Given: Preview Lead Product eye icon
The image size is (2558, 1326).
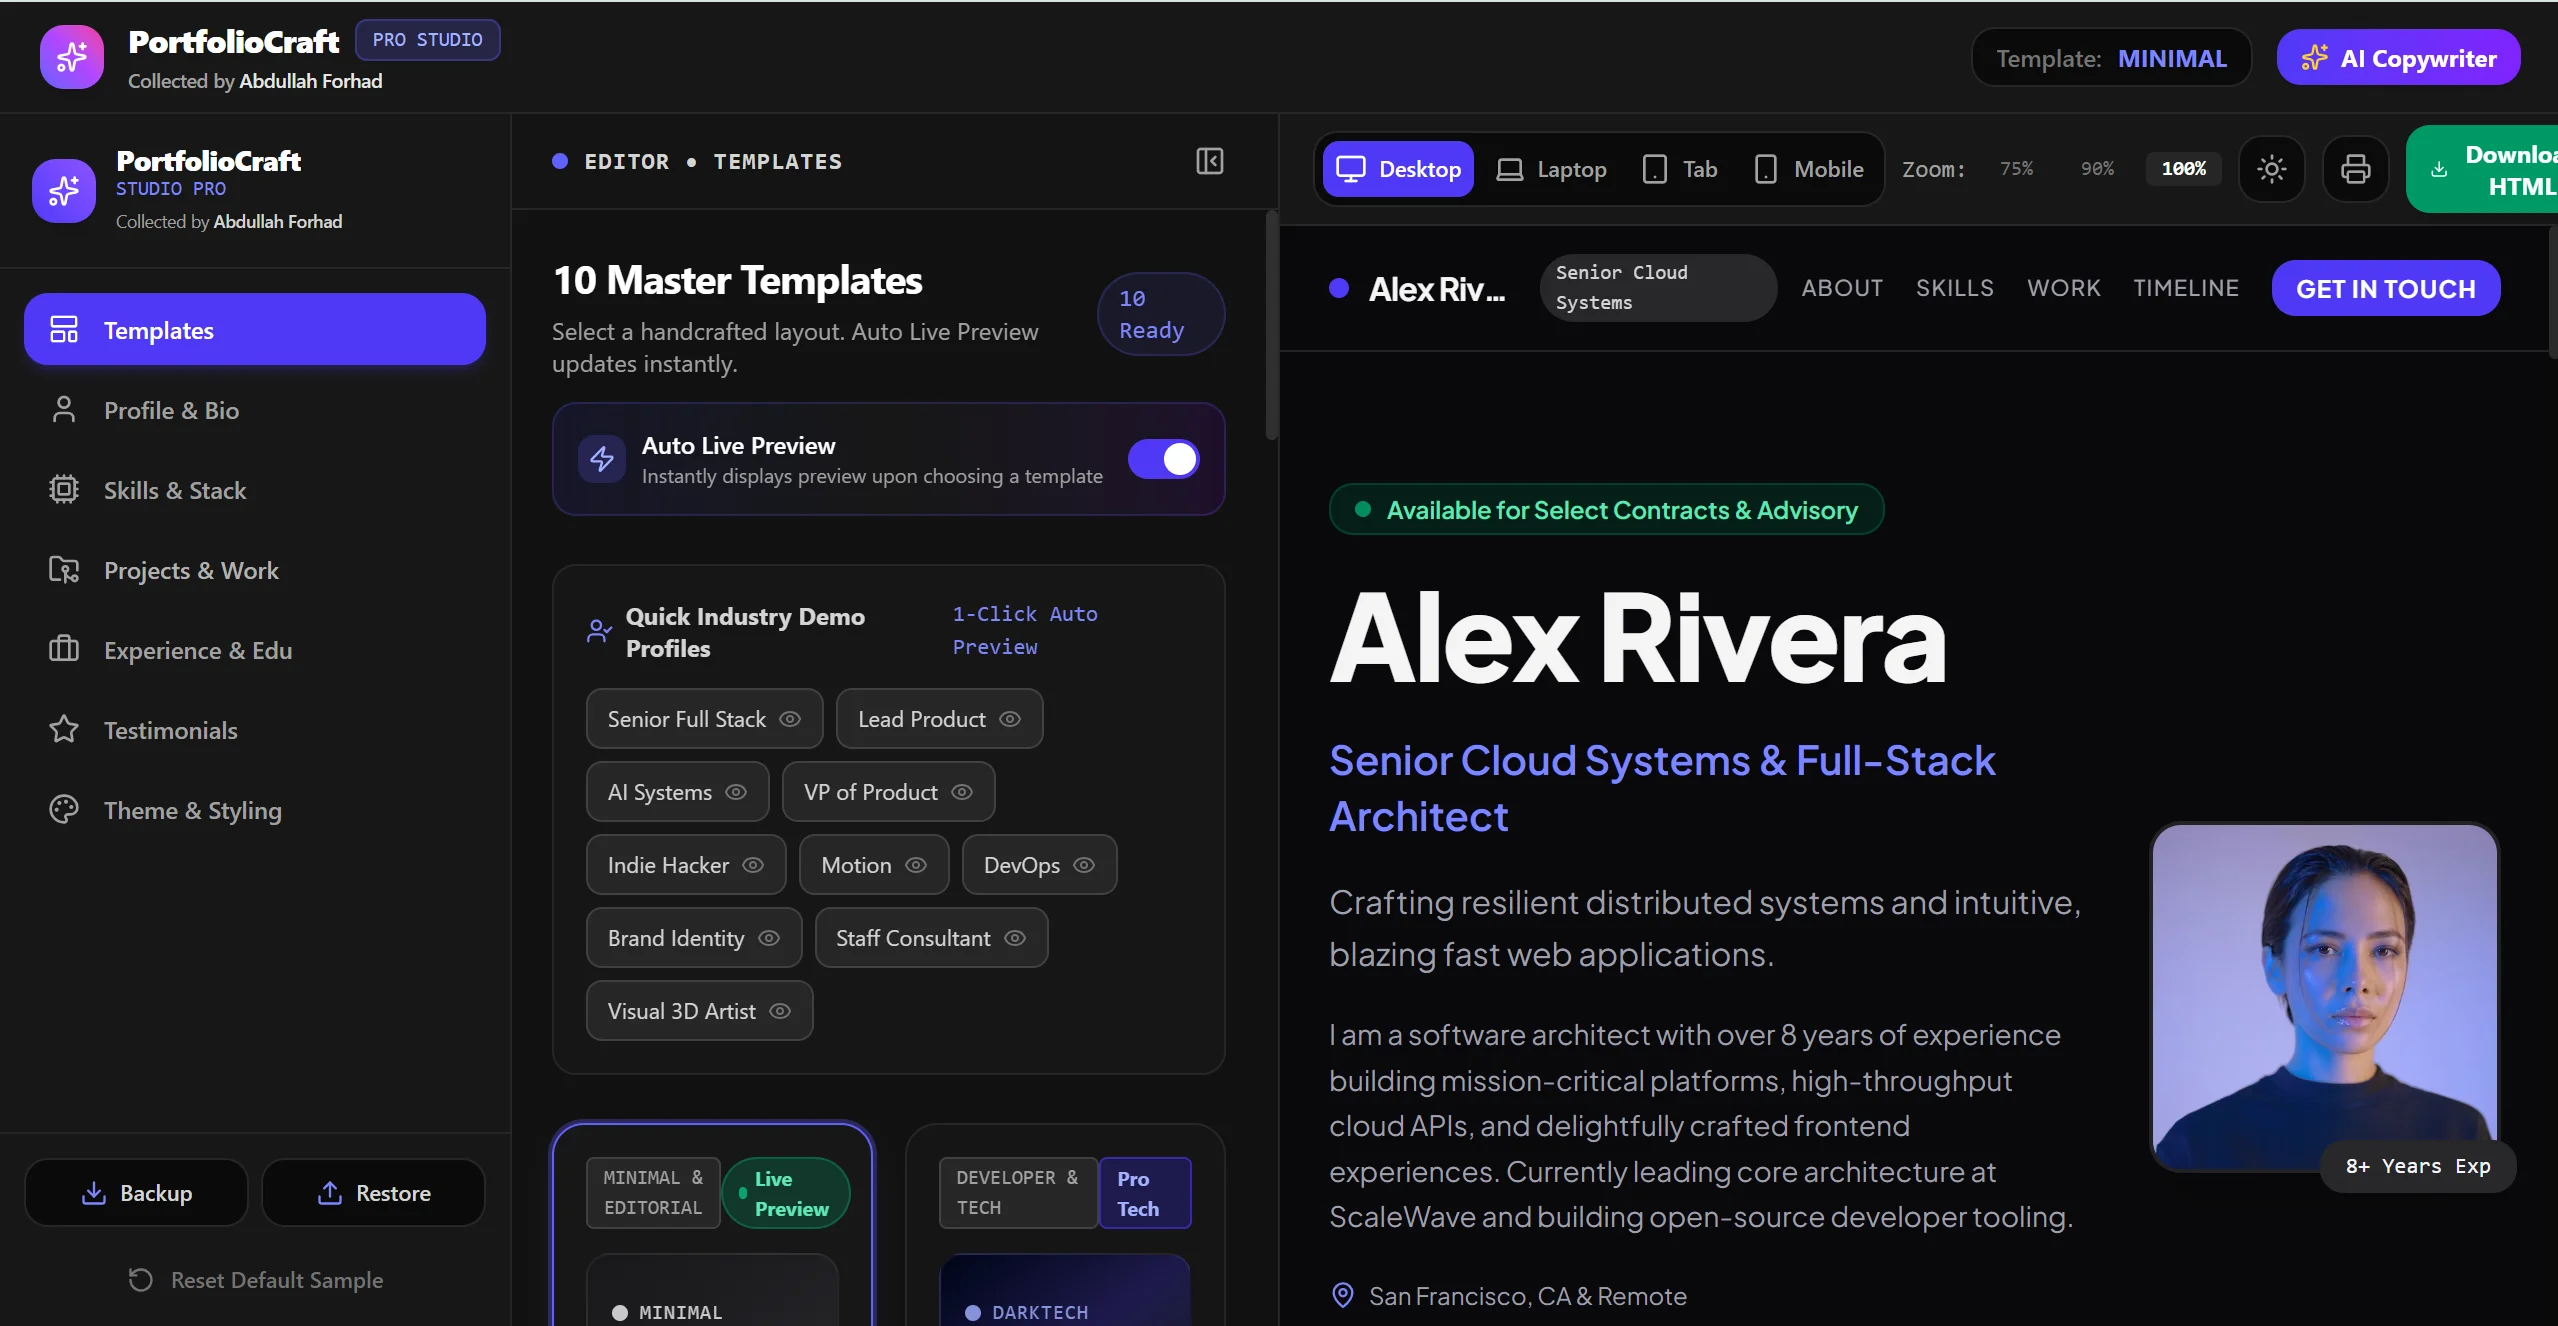Looking at the screenshot, I should coord(1010,719).
